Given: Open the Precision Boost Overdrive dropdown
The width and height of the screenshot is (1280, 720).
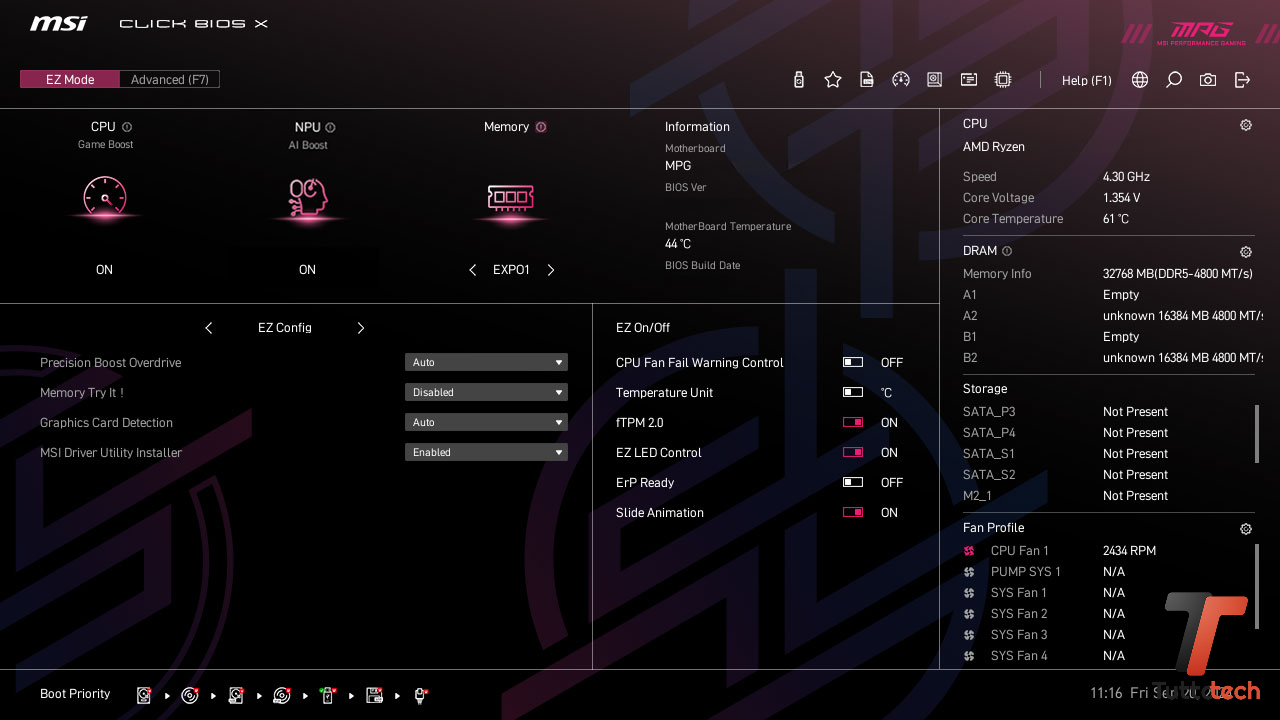Looking at the screenshot, I should [x=486, y=363].
